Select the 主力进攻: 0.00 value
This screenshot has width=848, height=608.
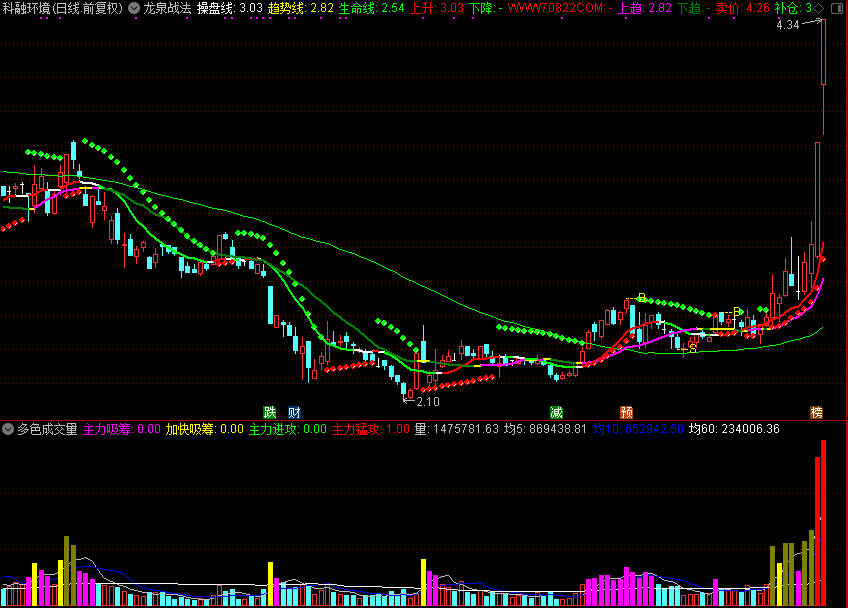(288, 429)
